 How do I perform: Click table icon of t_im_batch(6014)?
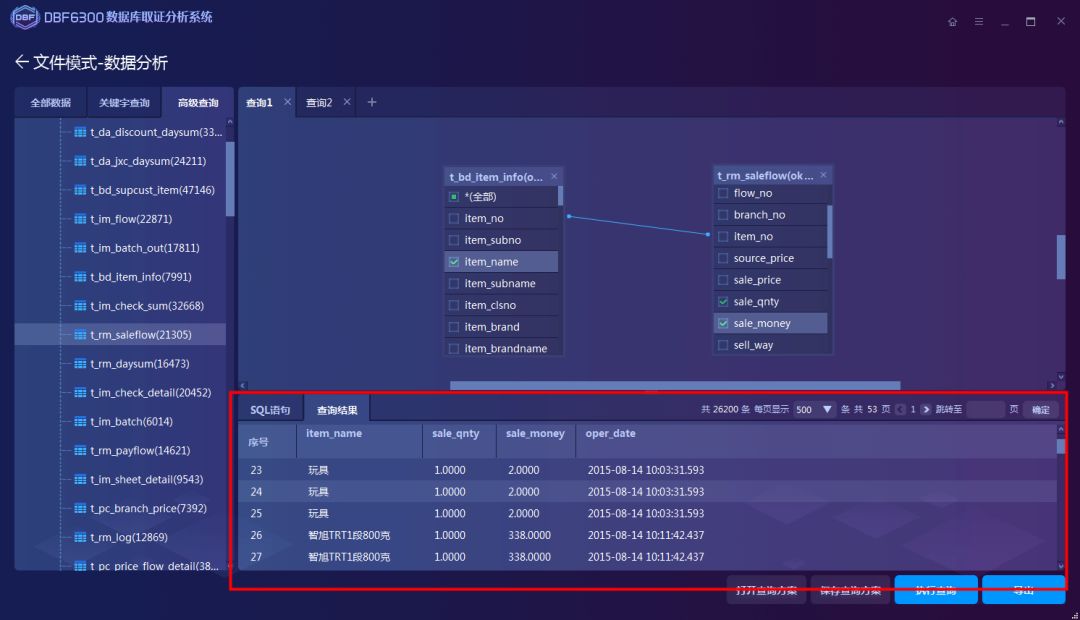81,422
